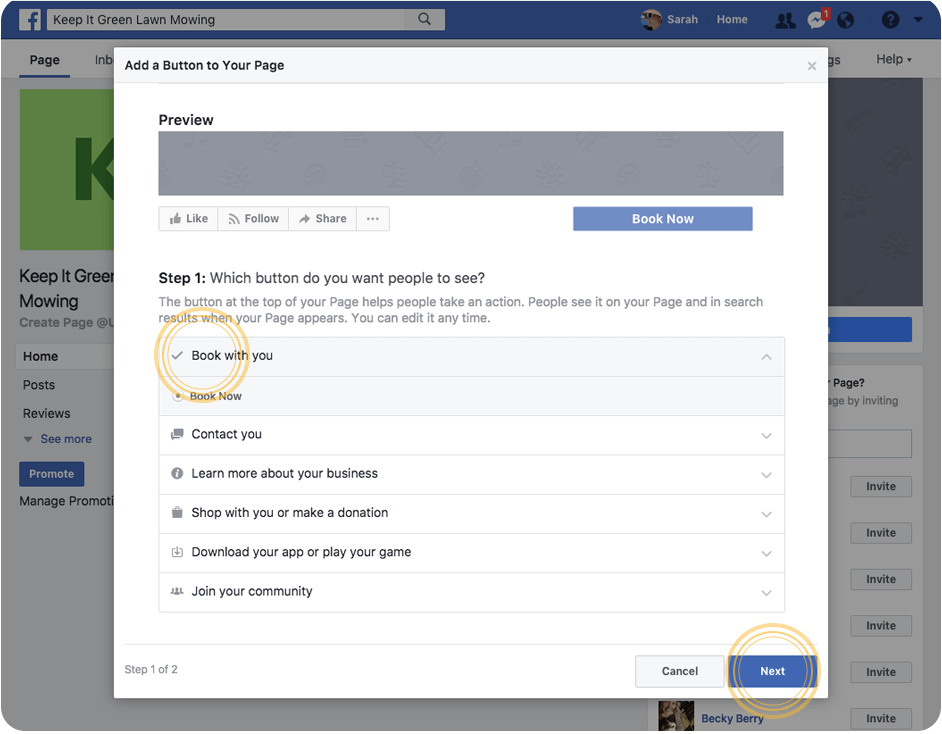Select the Book Now radio button
Viewport: 942px width, 734px height.
click(177, 396)
